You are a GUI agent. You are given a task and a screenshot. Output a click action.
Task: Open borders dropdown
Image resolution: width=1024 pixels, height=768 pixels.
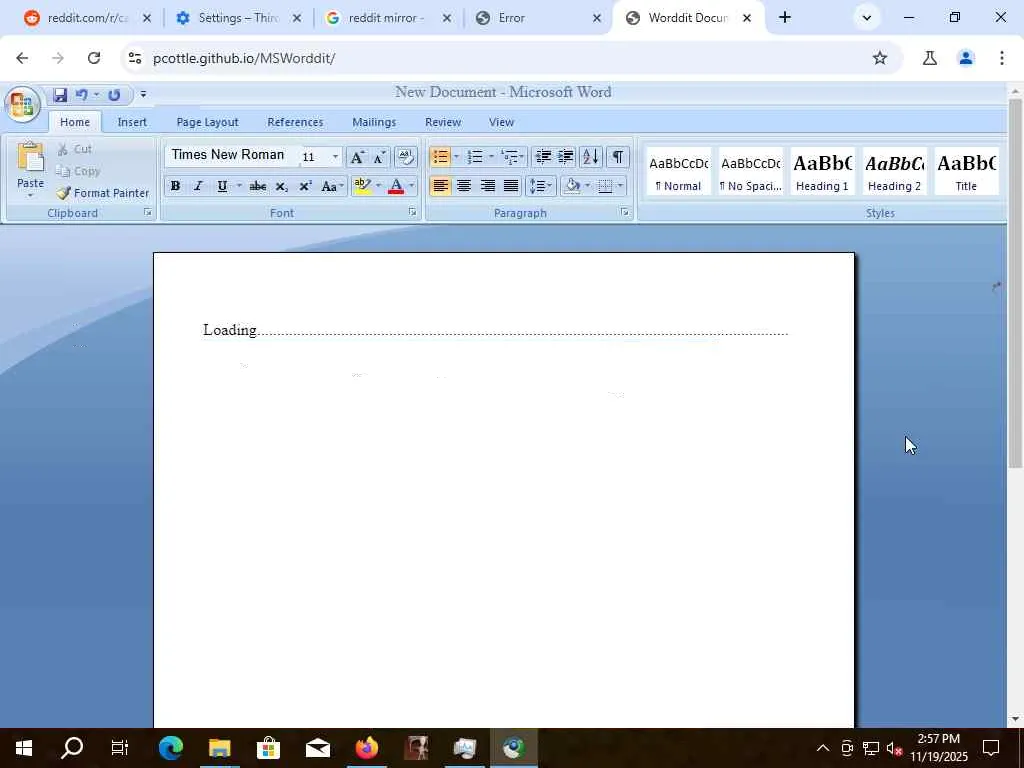[620, 186]
